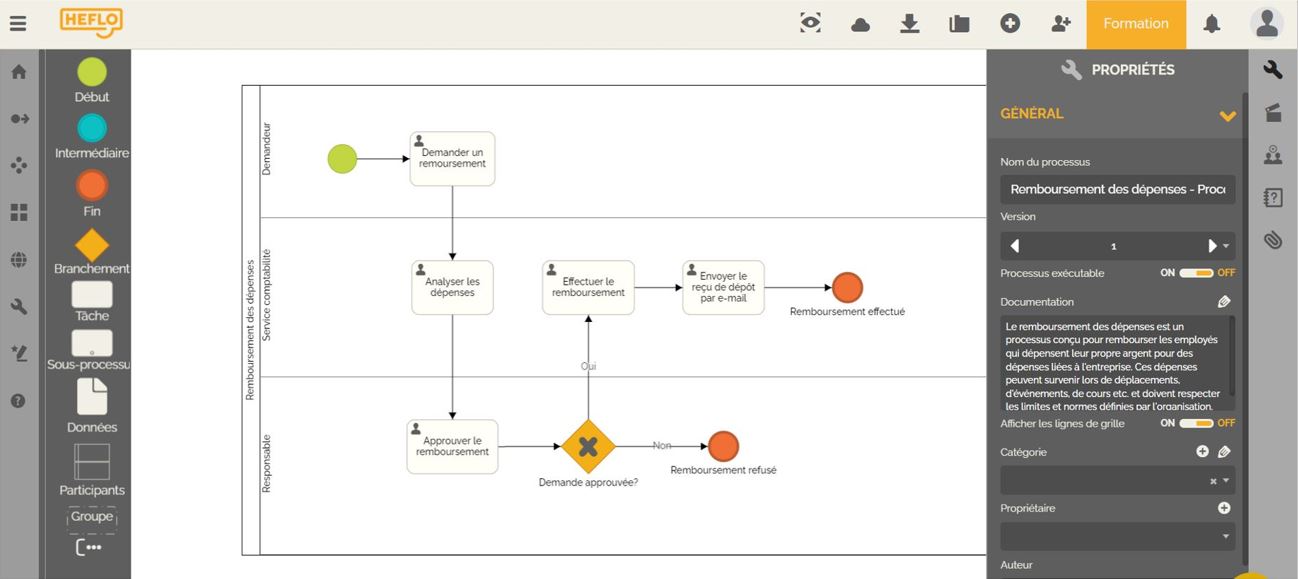Select the Branchement gateway shape
Image resolution: width=1298 pixels, height=579 pixels.
click(x=92, y=245)
